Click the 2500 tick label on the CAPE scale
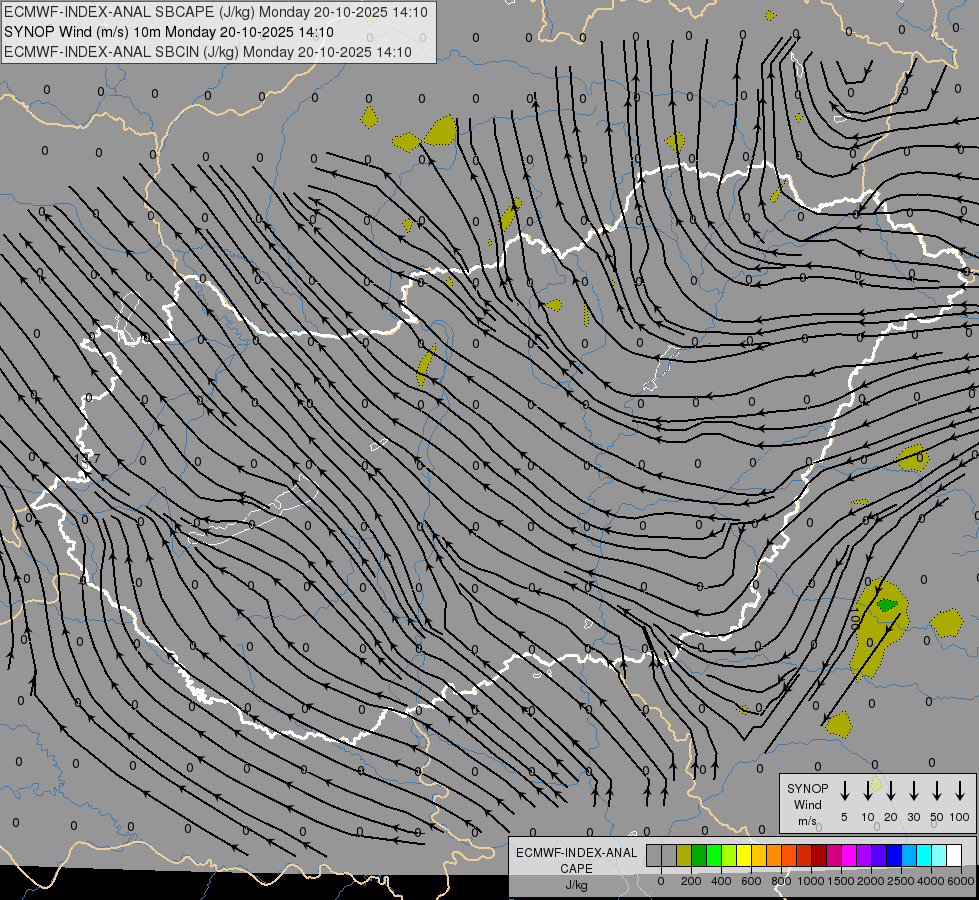Image resolution: width=979 pixels, height=900 pixels. click(901, 881)
